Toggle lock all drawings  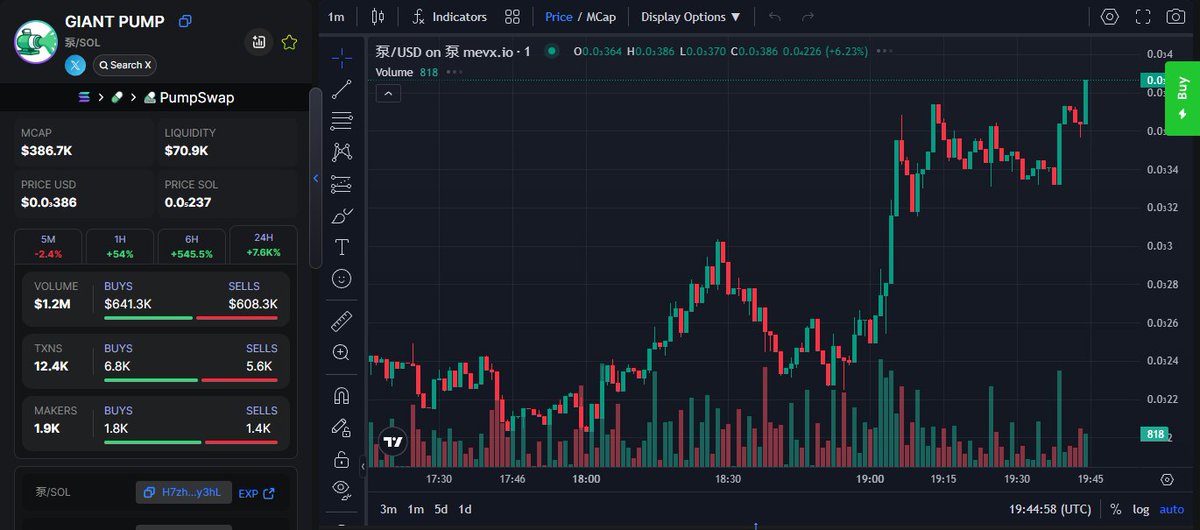(342, 460)
